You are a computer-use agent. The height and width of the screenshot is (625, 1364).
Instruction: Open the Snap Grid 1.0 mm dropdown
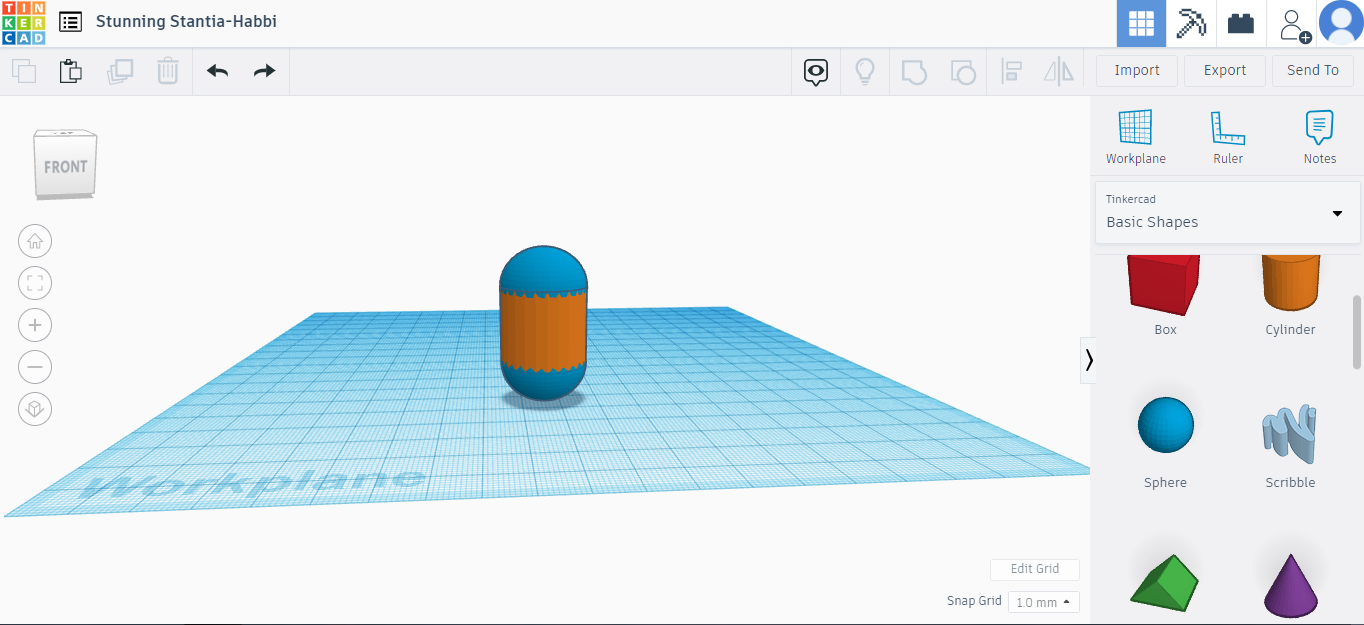1044,602
